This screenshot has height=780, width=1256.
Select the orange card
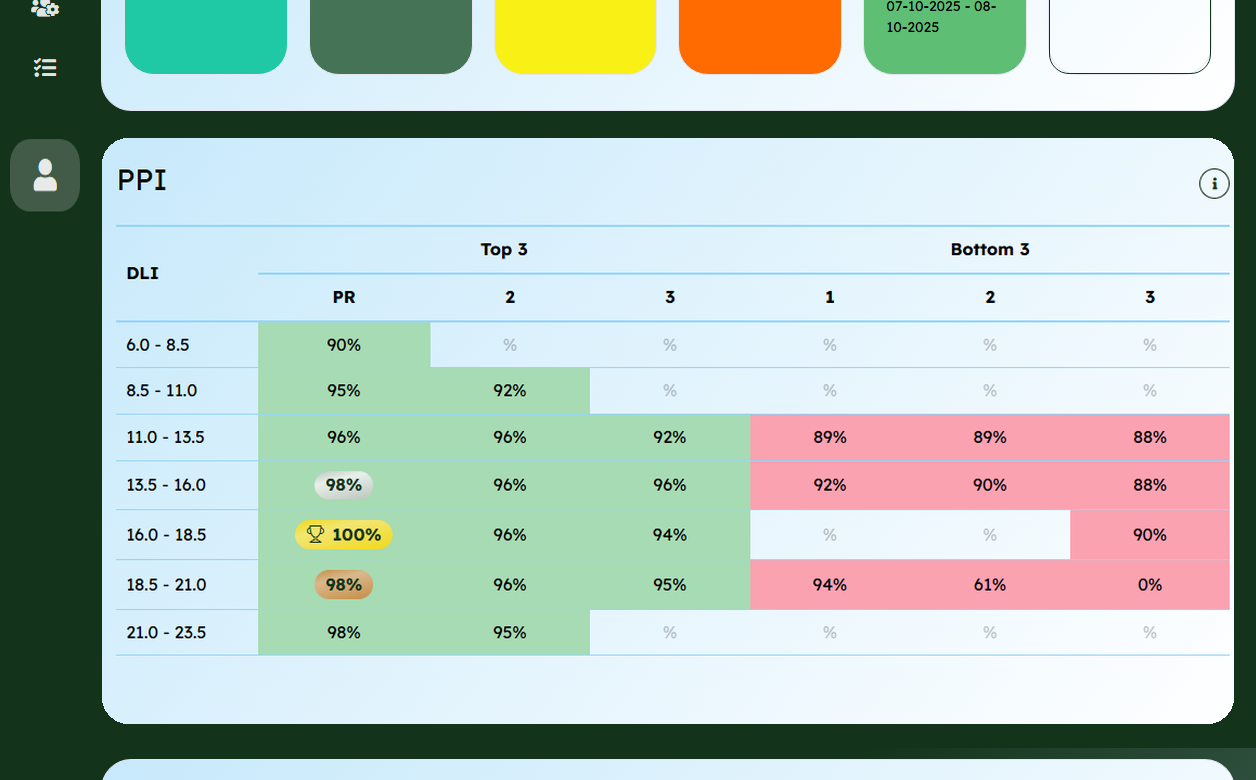760,36
